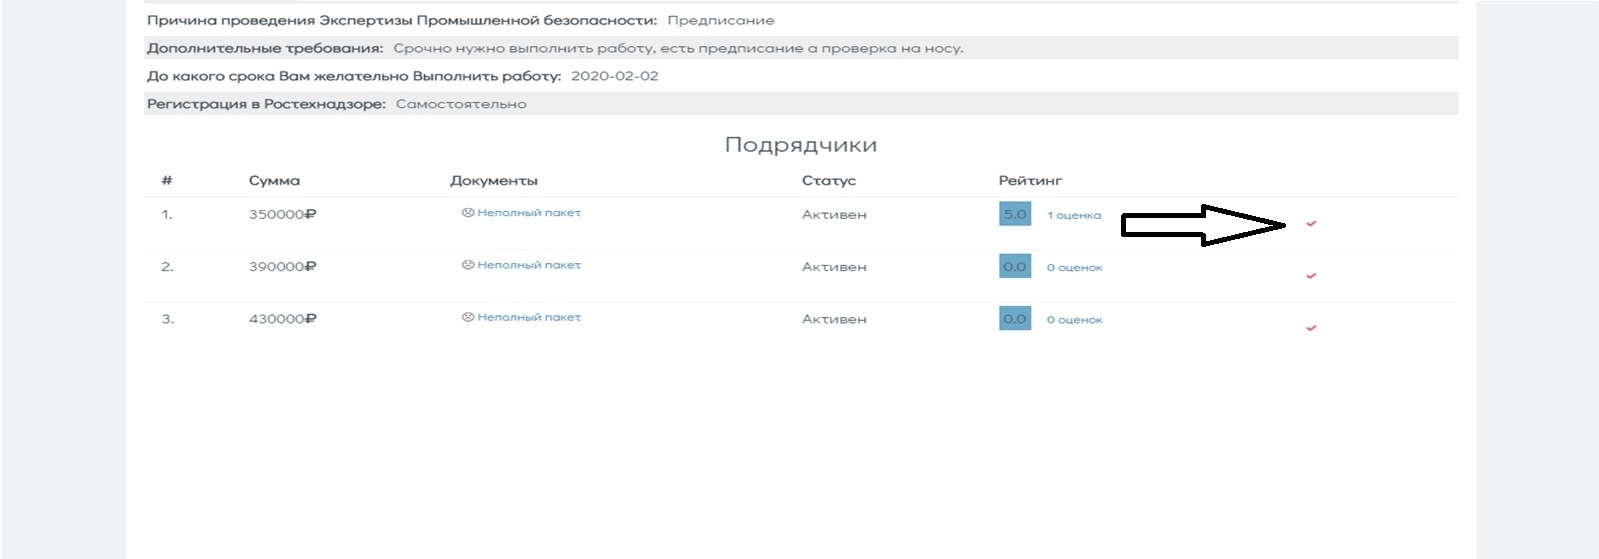The width and height of the screenshot is (1599, 559).
Task: Choose the 430000₽ contractor using red checkmark
Action: 1311,328
